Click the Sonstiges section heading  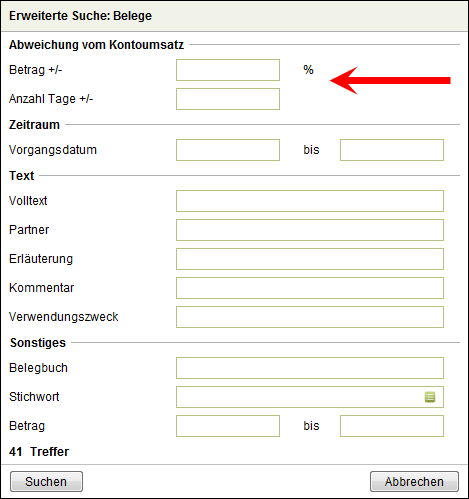[x=38, y=343]
